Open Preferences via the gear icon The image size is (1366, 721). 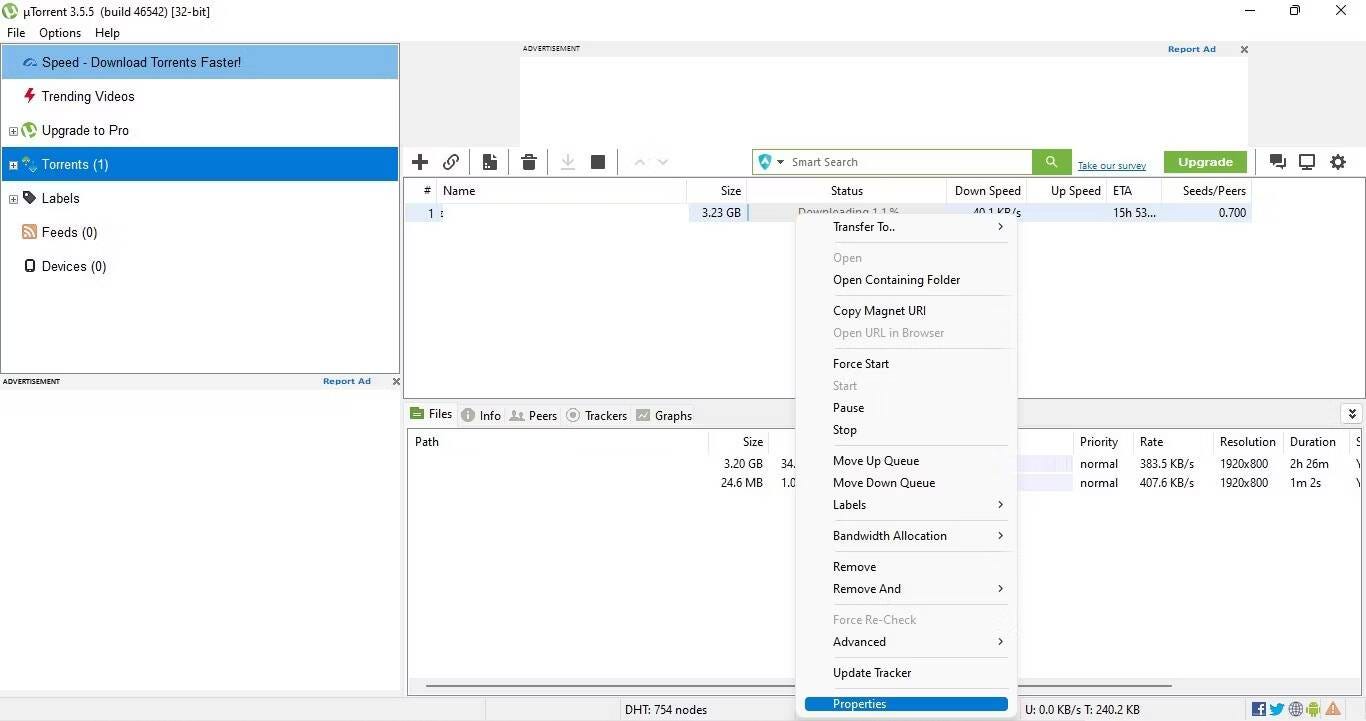(1338, 162)
